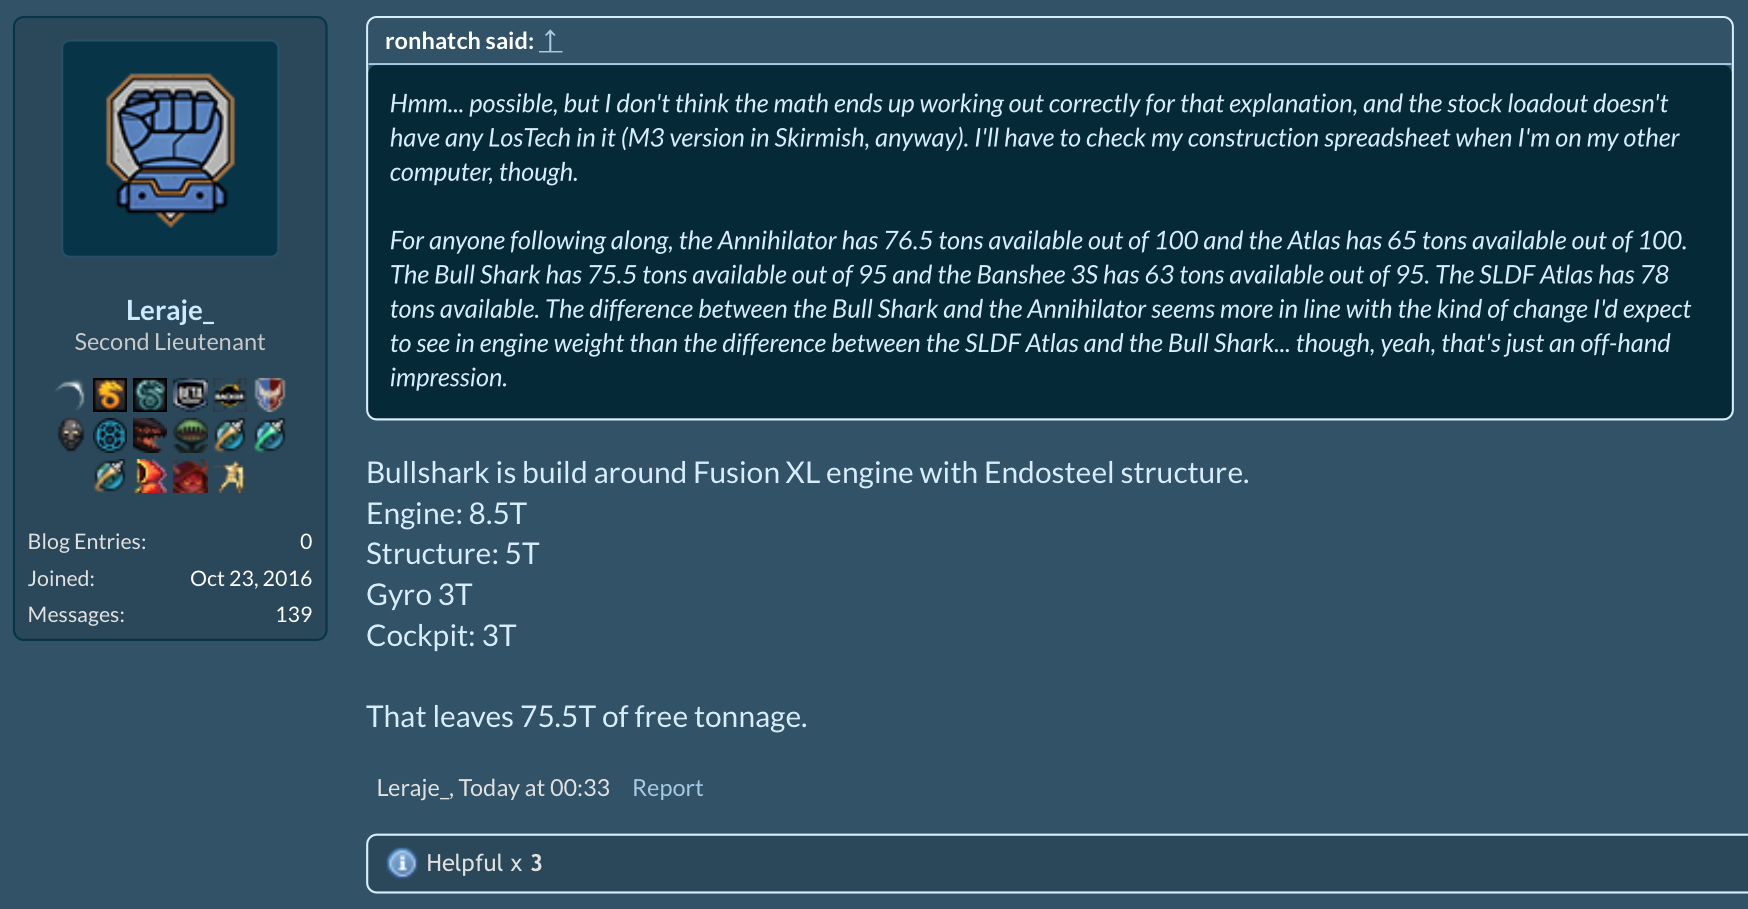Click the Backer badge icon
Viewport: 1748px width, 909px height.
230,395
